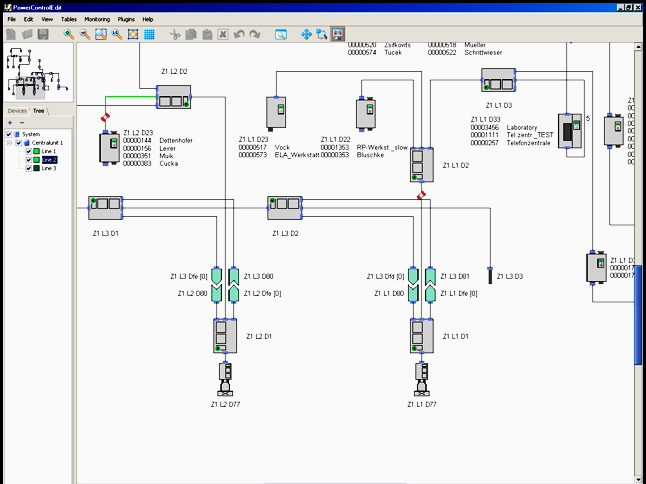
Task: Click the save diskette icon
Action: (x=44, y=34)
